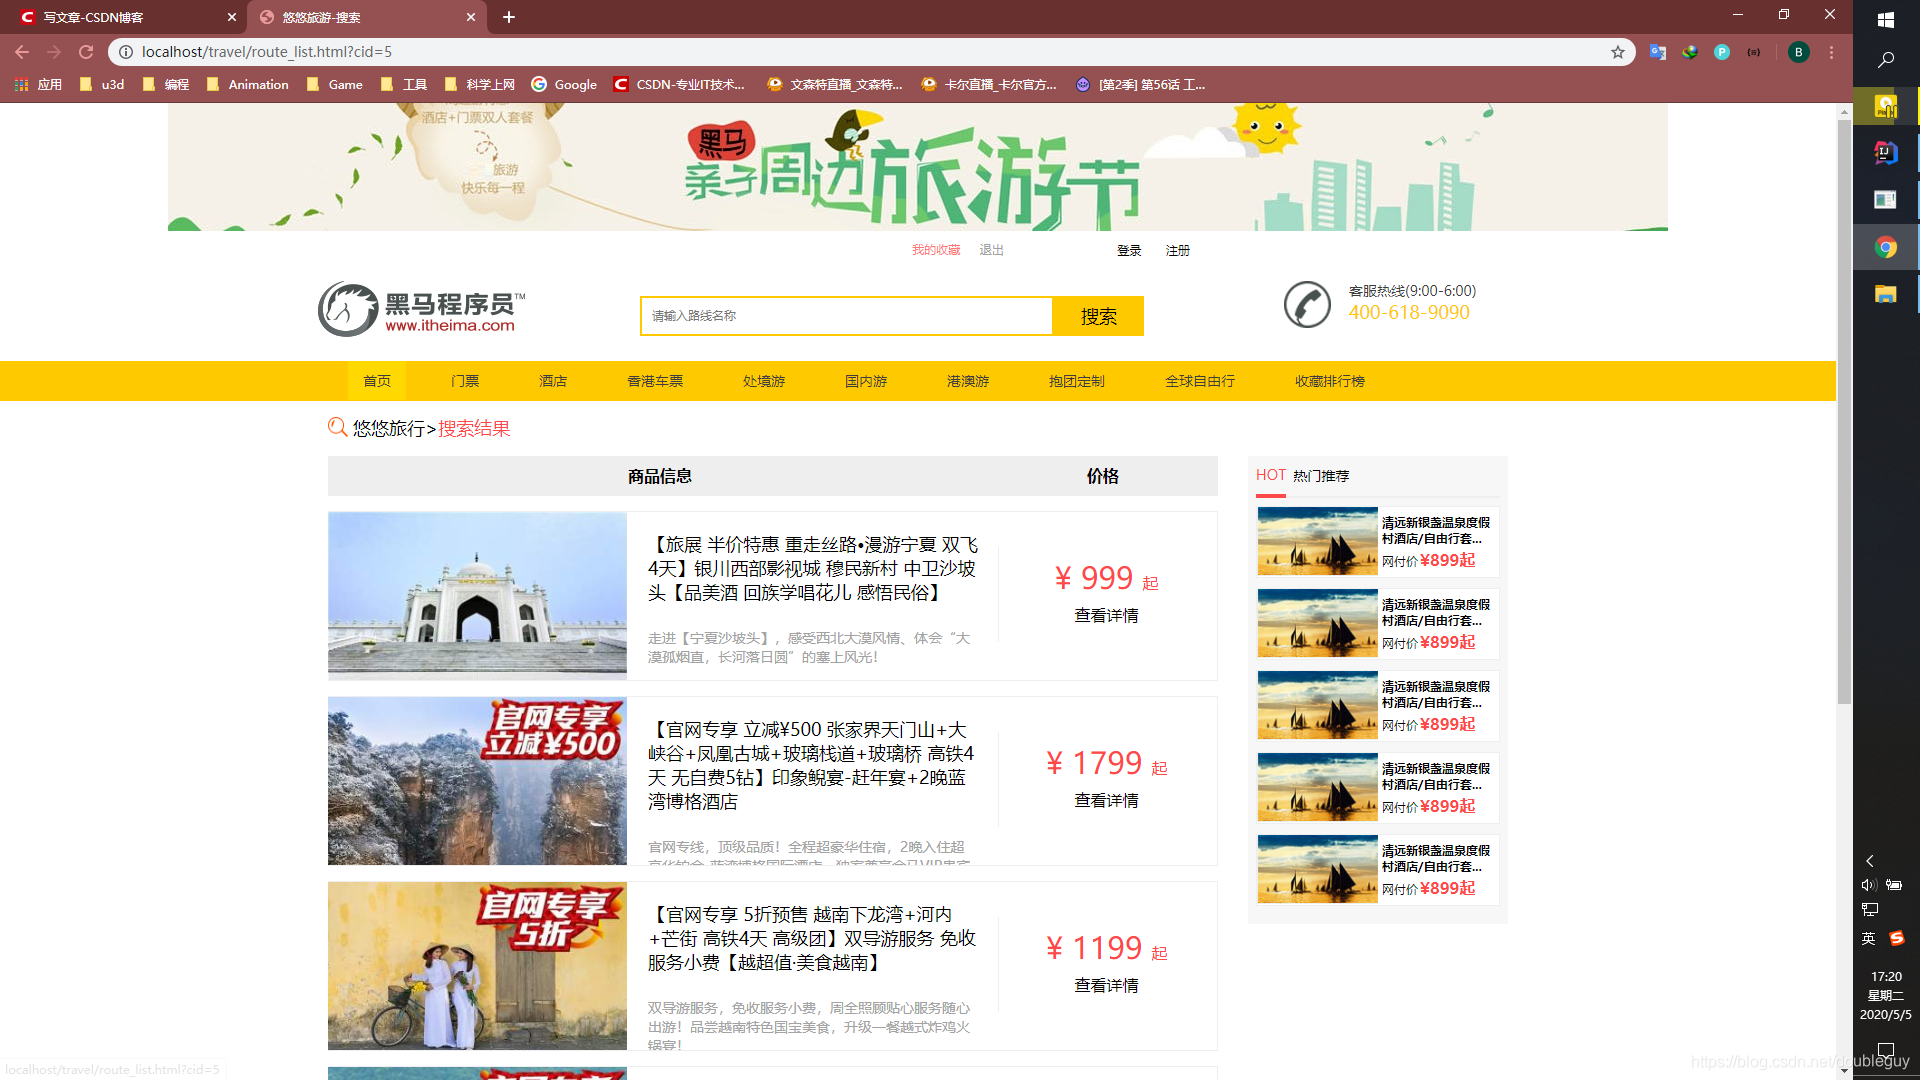1920x1080 pixels.
Task: Click 查看详情 for the ¥999 route
Action: click(1106, 616)
